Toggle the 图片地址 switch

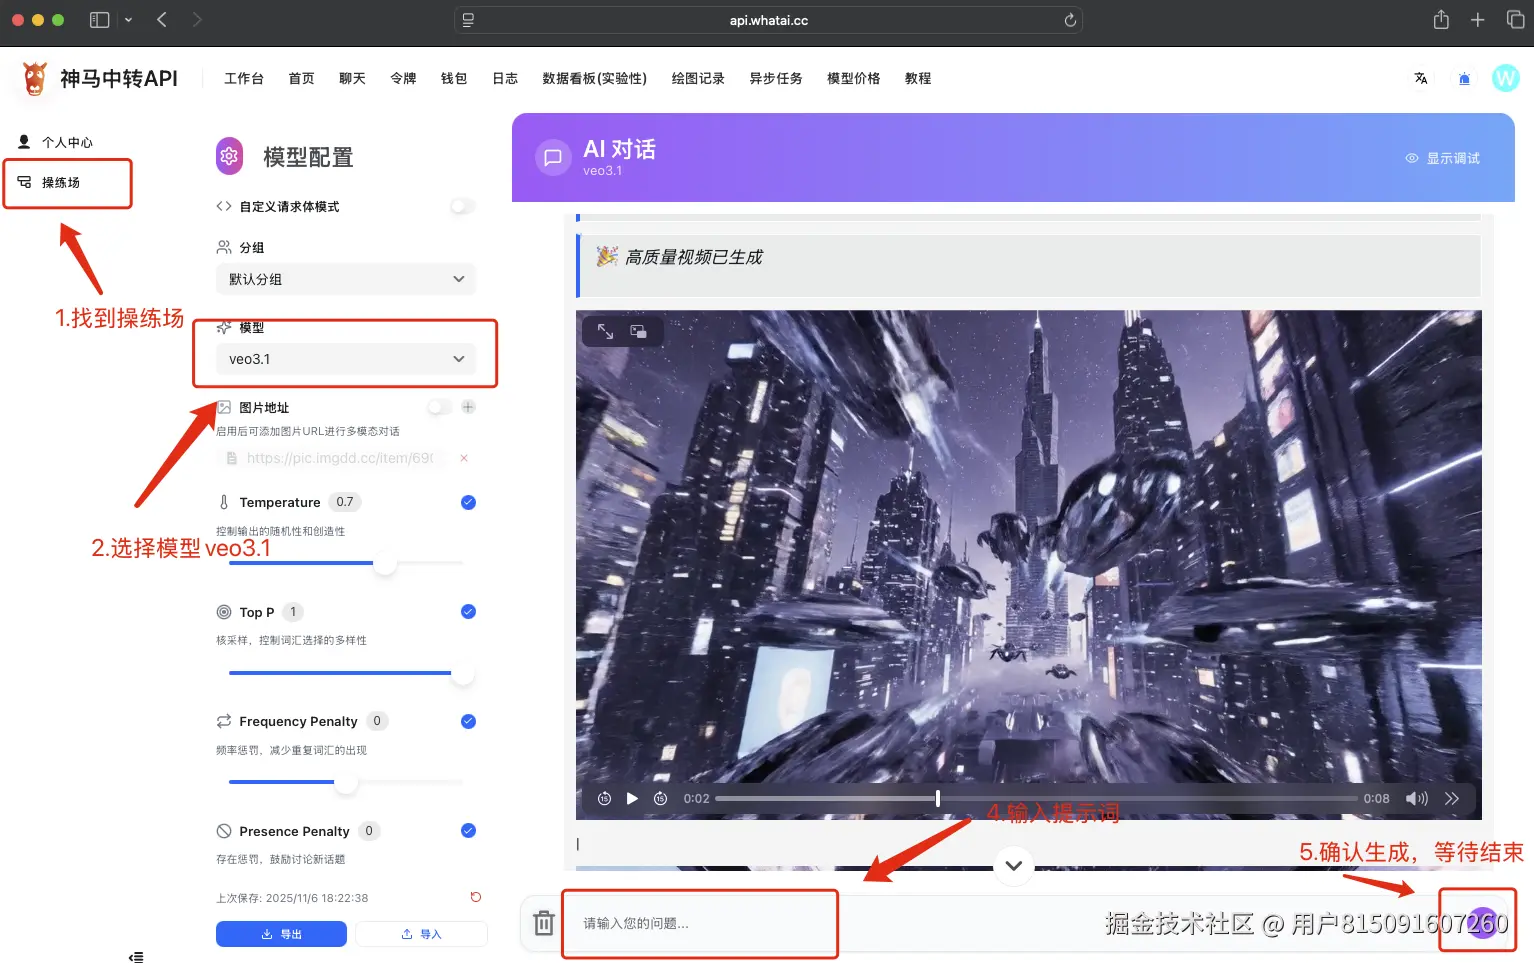[x=438, y=407]
